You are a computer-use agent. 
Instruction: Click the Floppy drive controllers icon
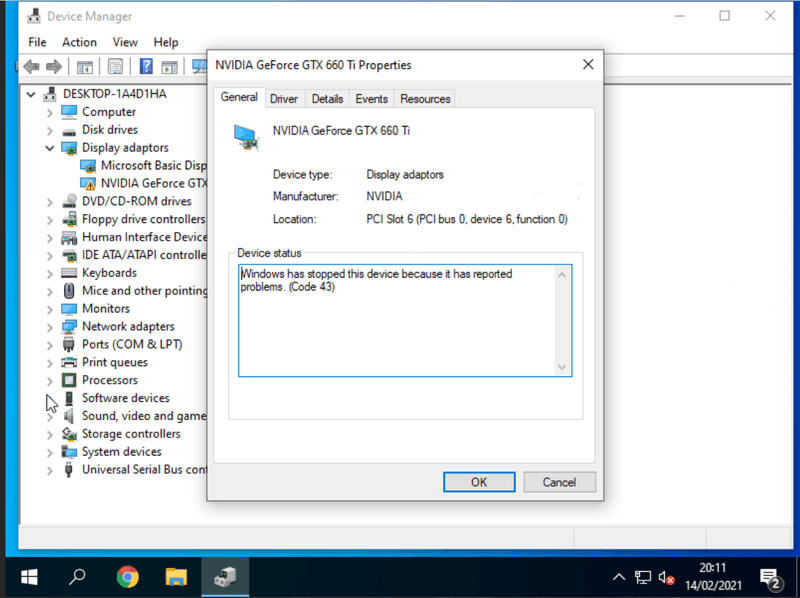click(x=69, y=219)
